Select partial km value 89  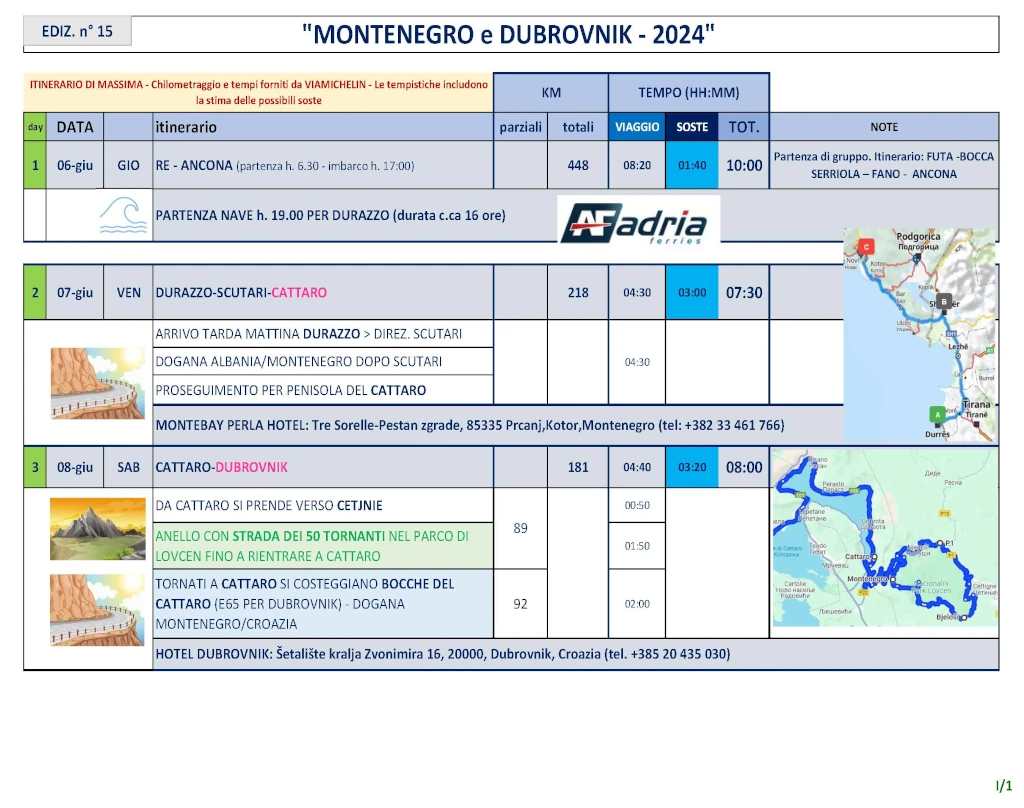point(520,528)
